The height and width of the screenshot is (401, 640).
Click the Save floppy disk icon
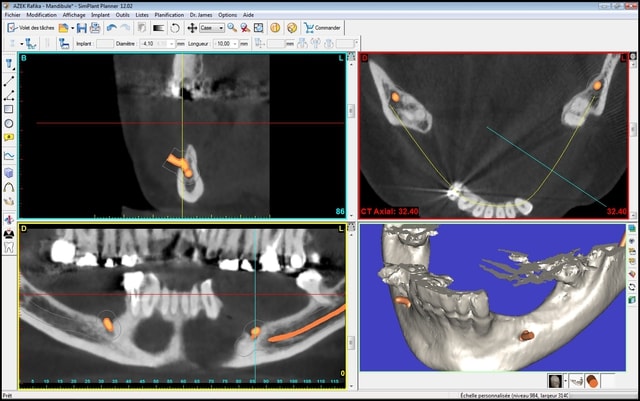[82, 28]
